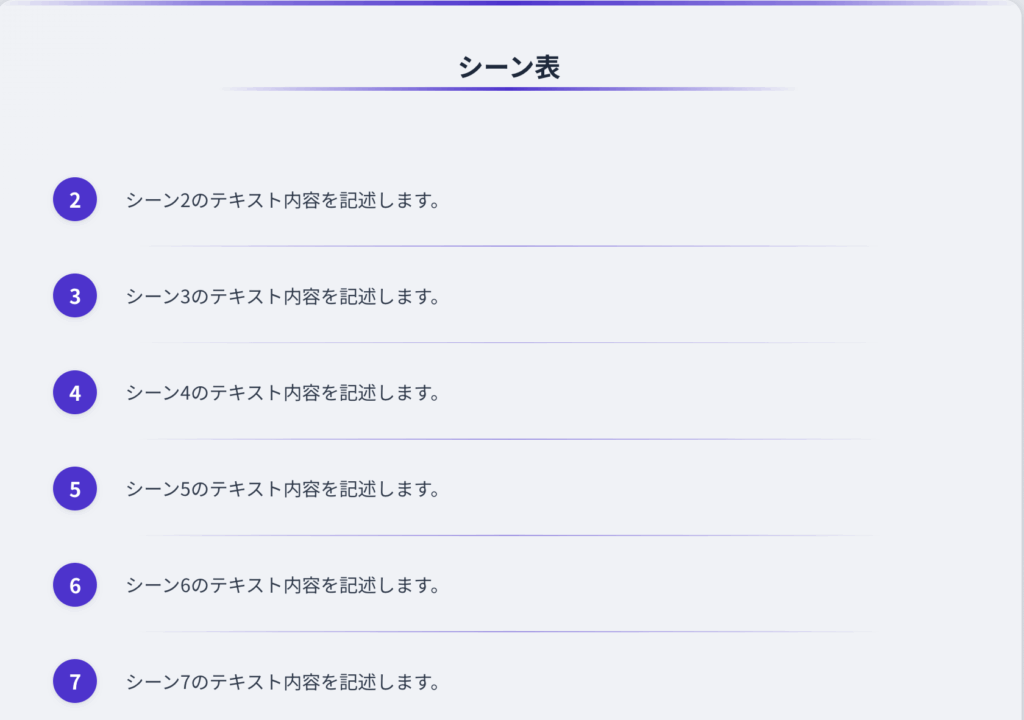
Task: Click the number 3 circle badge
Action: [75, 296]
